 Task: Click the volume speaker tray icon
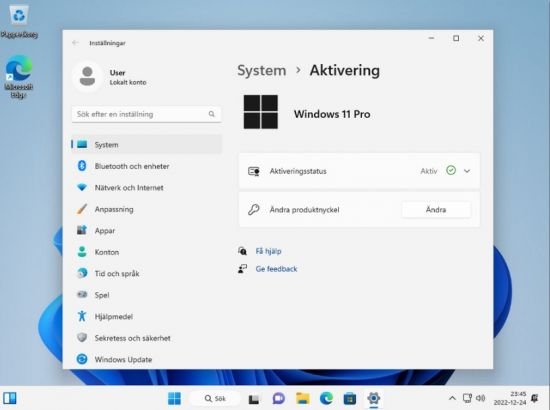point(481,398)
